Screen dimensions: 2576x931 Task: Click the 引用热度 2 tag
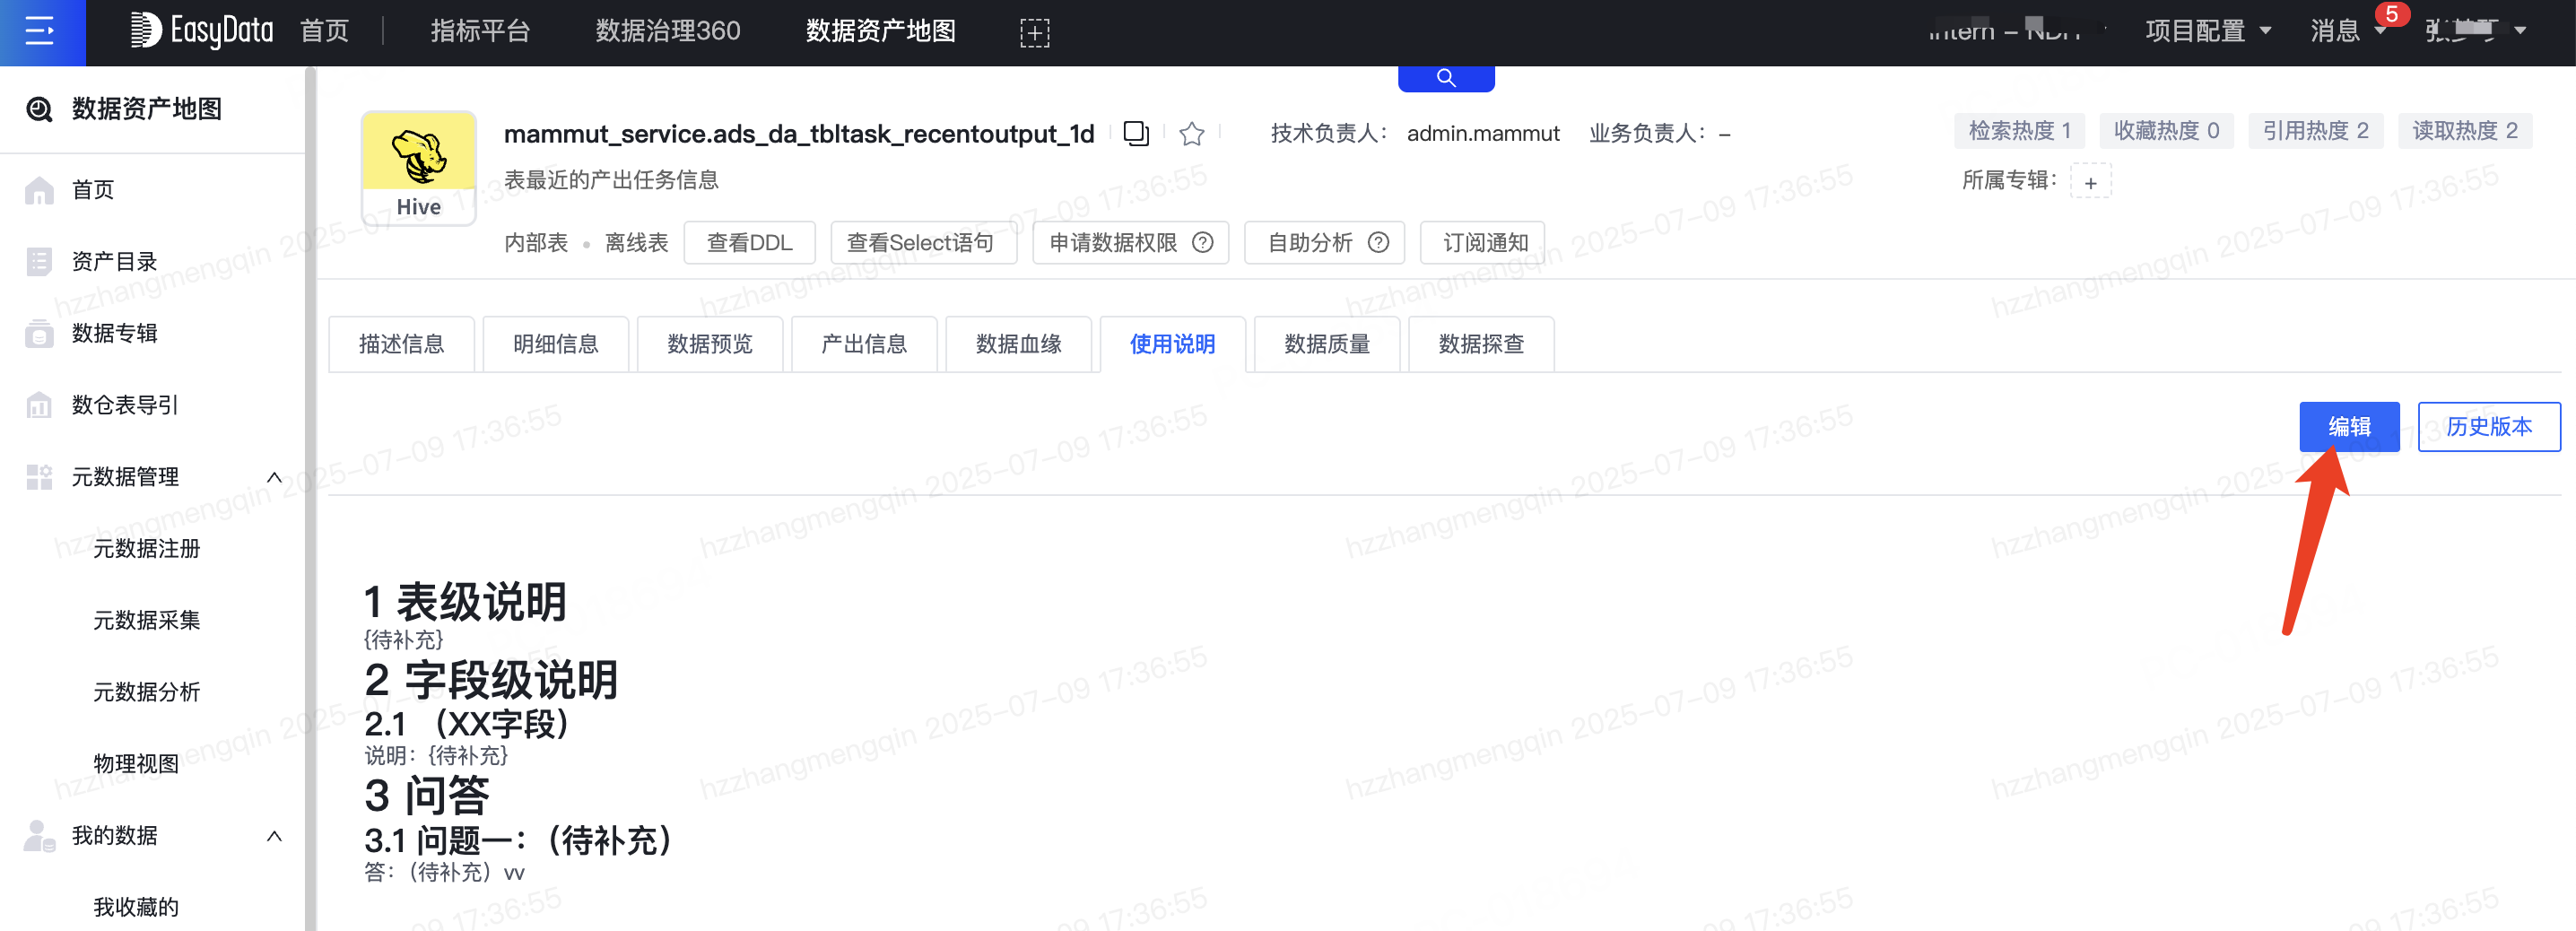click(2316, 131)
